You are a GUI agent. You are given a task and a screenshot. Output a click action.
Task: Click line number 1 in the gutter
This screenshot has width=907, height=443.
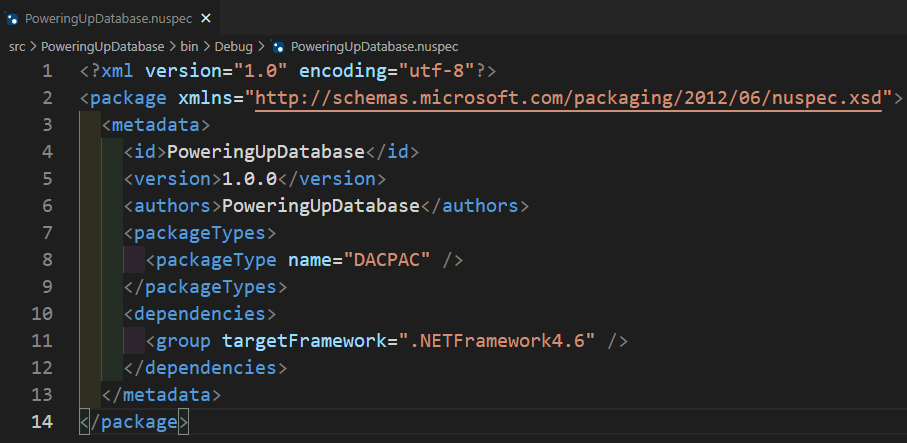pyautogui.click(x=47, y=72)
